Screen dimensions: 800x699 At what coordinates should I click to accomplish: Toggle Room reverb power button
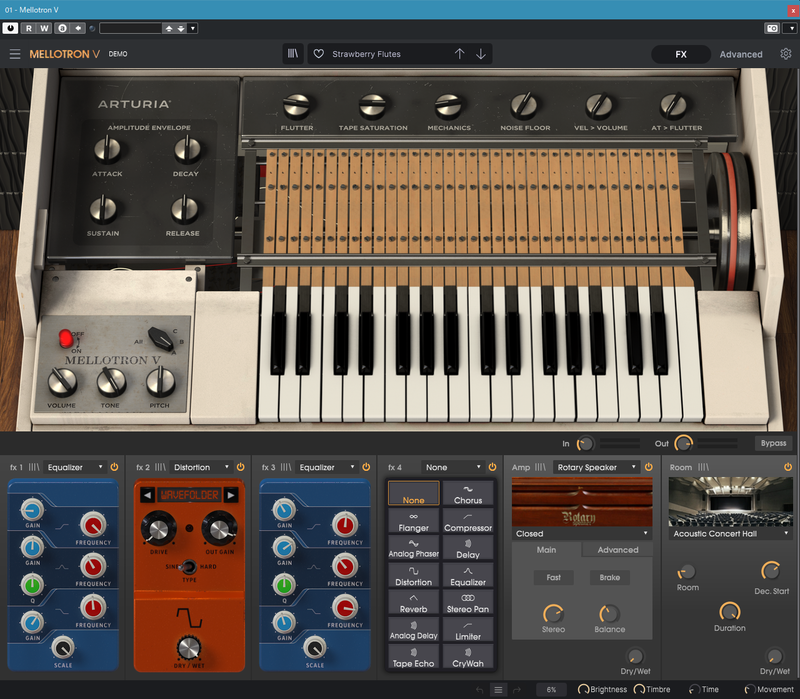pos(788,467)
